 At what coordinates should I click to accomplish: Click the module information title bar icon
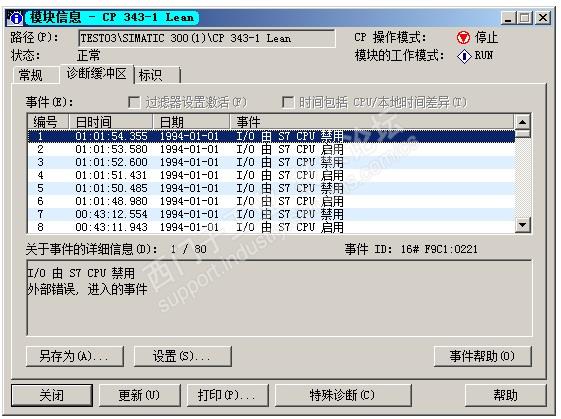click(x=16, y=18)
